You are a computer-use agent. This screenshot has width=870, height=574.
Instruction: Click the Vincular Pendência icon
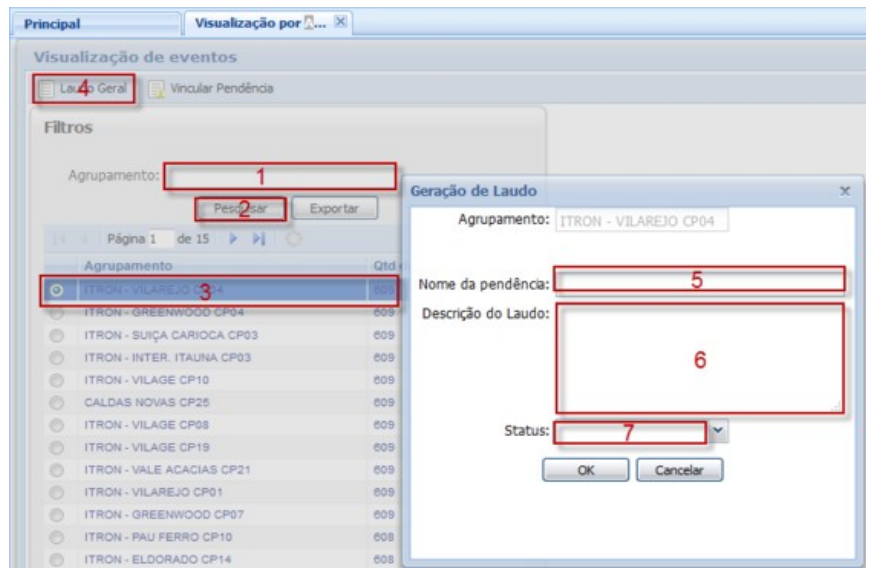[158, 89]
